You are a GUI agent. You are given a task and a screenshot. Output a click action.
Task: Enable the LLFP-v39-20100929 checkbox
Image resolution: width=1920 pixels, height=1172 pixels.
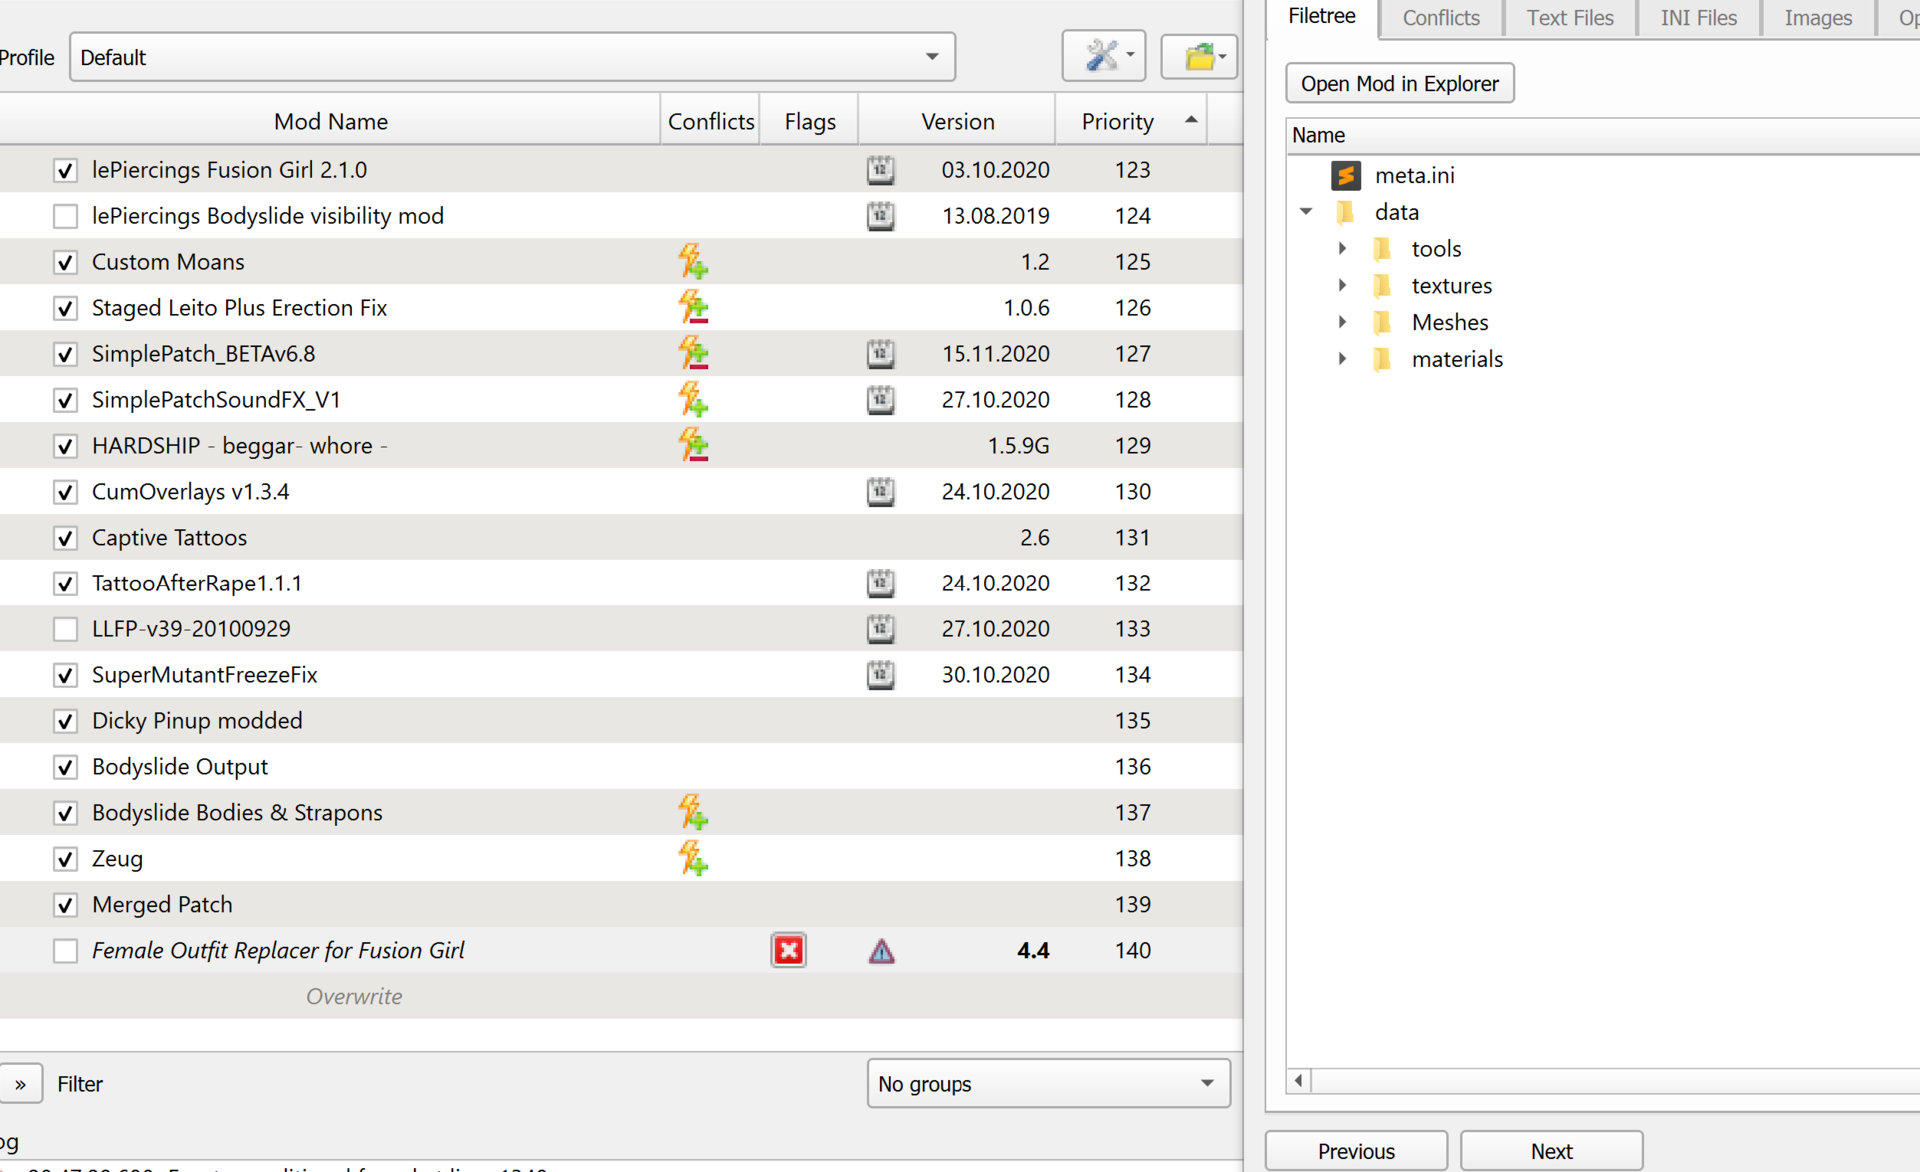(x=65, y=629)
